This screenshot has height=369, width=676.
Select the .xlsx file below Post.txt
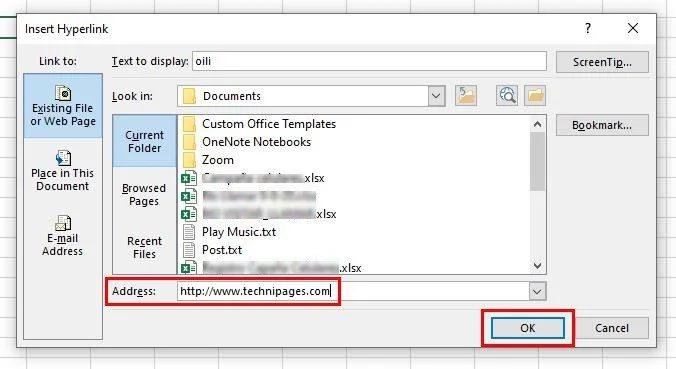coord(271,268)
